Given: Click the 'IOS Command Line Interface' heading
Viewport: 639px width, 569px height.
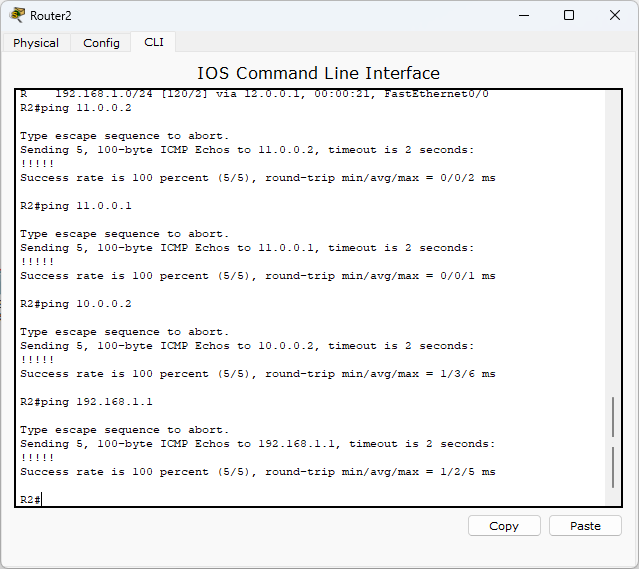Looking at the screenshot, I should [x=318, y=73].
